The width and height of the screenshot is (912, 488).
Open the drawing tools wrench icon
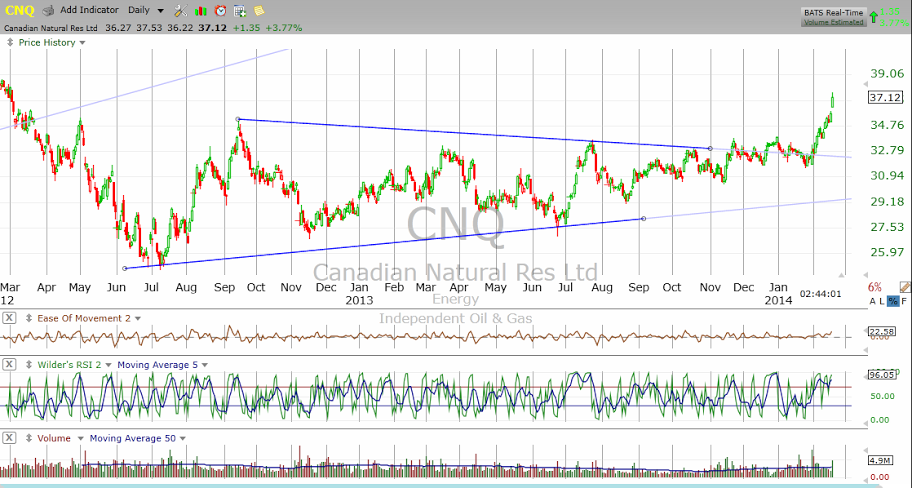(181, 10)
